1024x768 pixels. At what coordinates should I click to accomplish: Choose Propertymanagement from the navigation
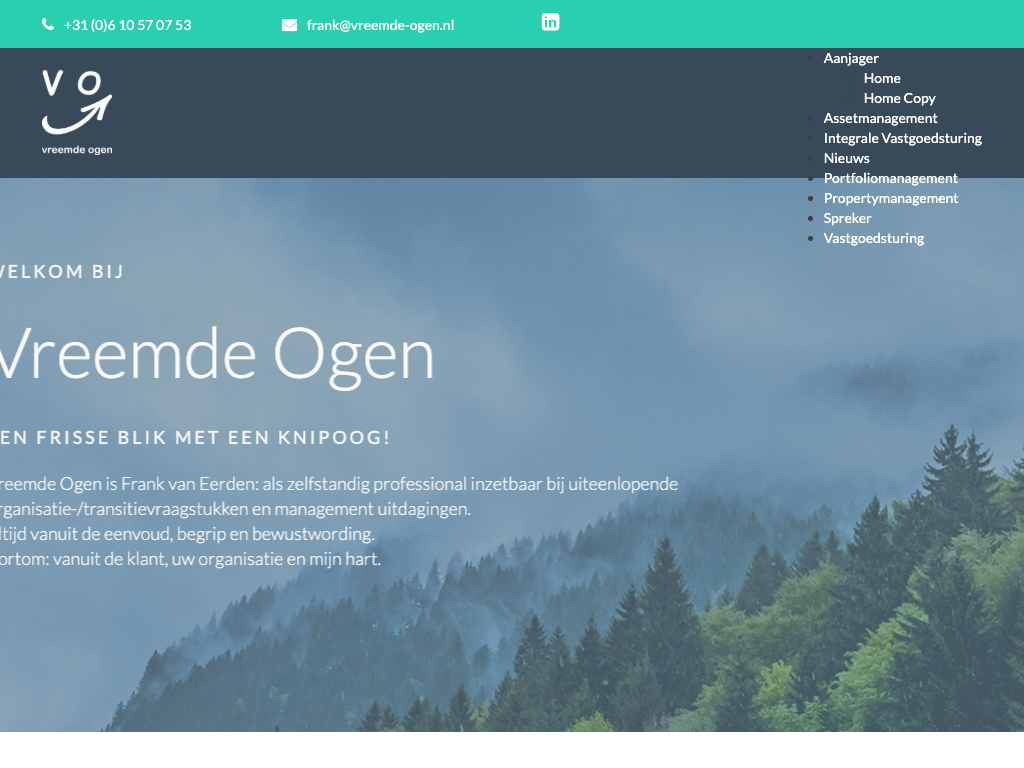coord(890,198)
